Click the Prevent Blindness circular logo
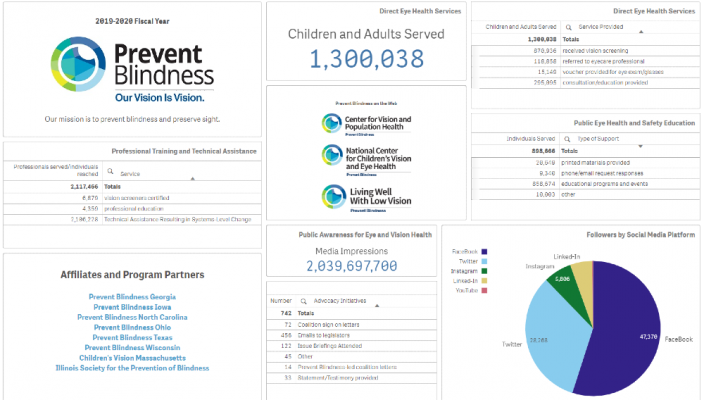 click(x=79, y=64)
